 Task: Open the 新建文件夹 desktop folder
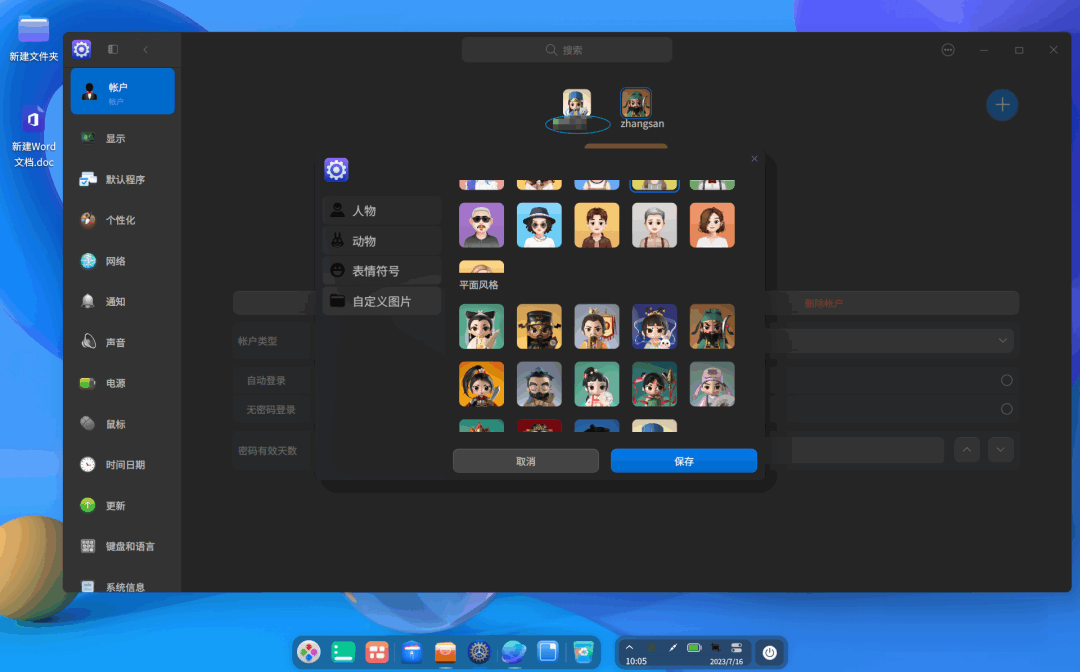tap(33, 39)
